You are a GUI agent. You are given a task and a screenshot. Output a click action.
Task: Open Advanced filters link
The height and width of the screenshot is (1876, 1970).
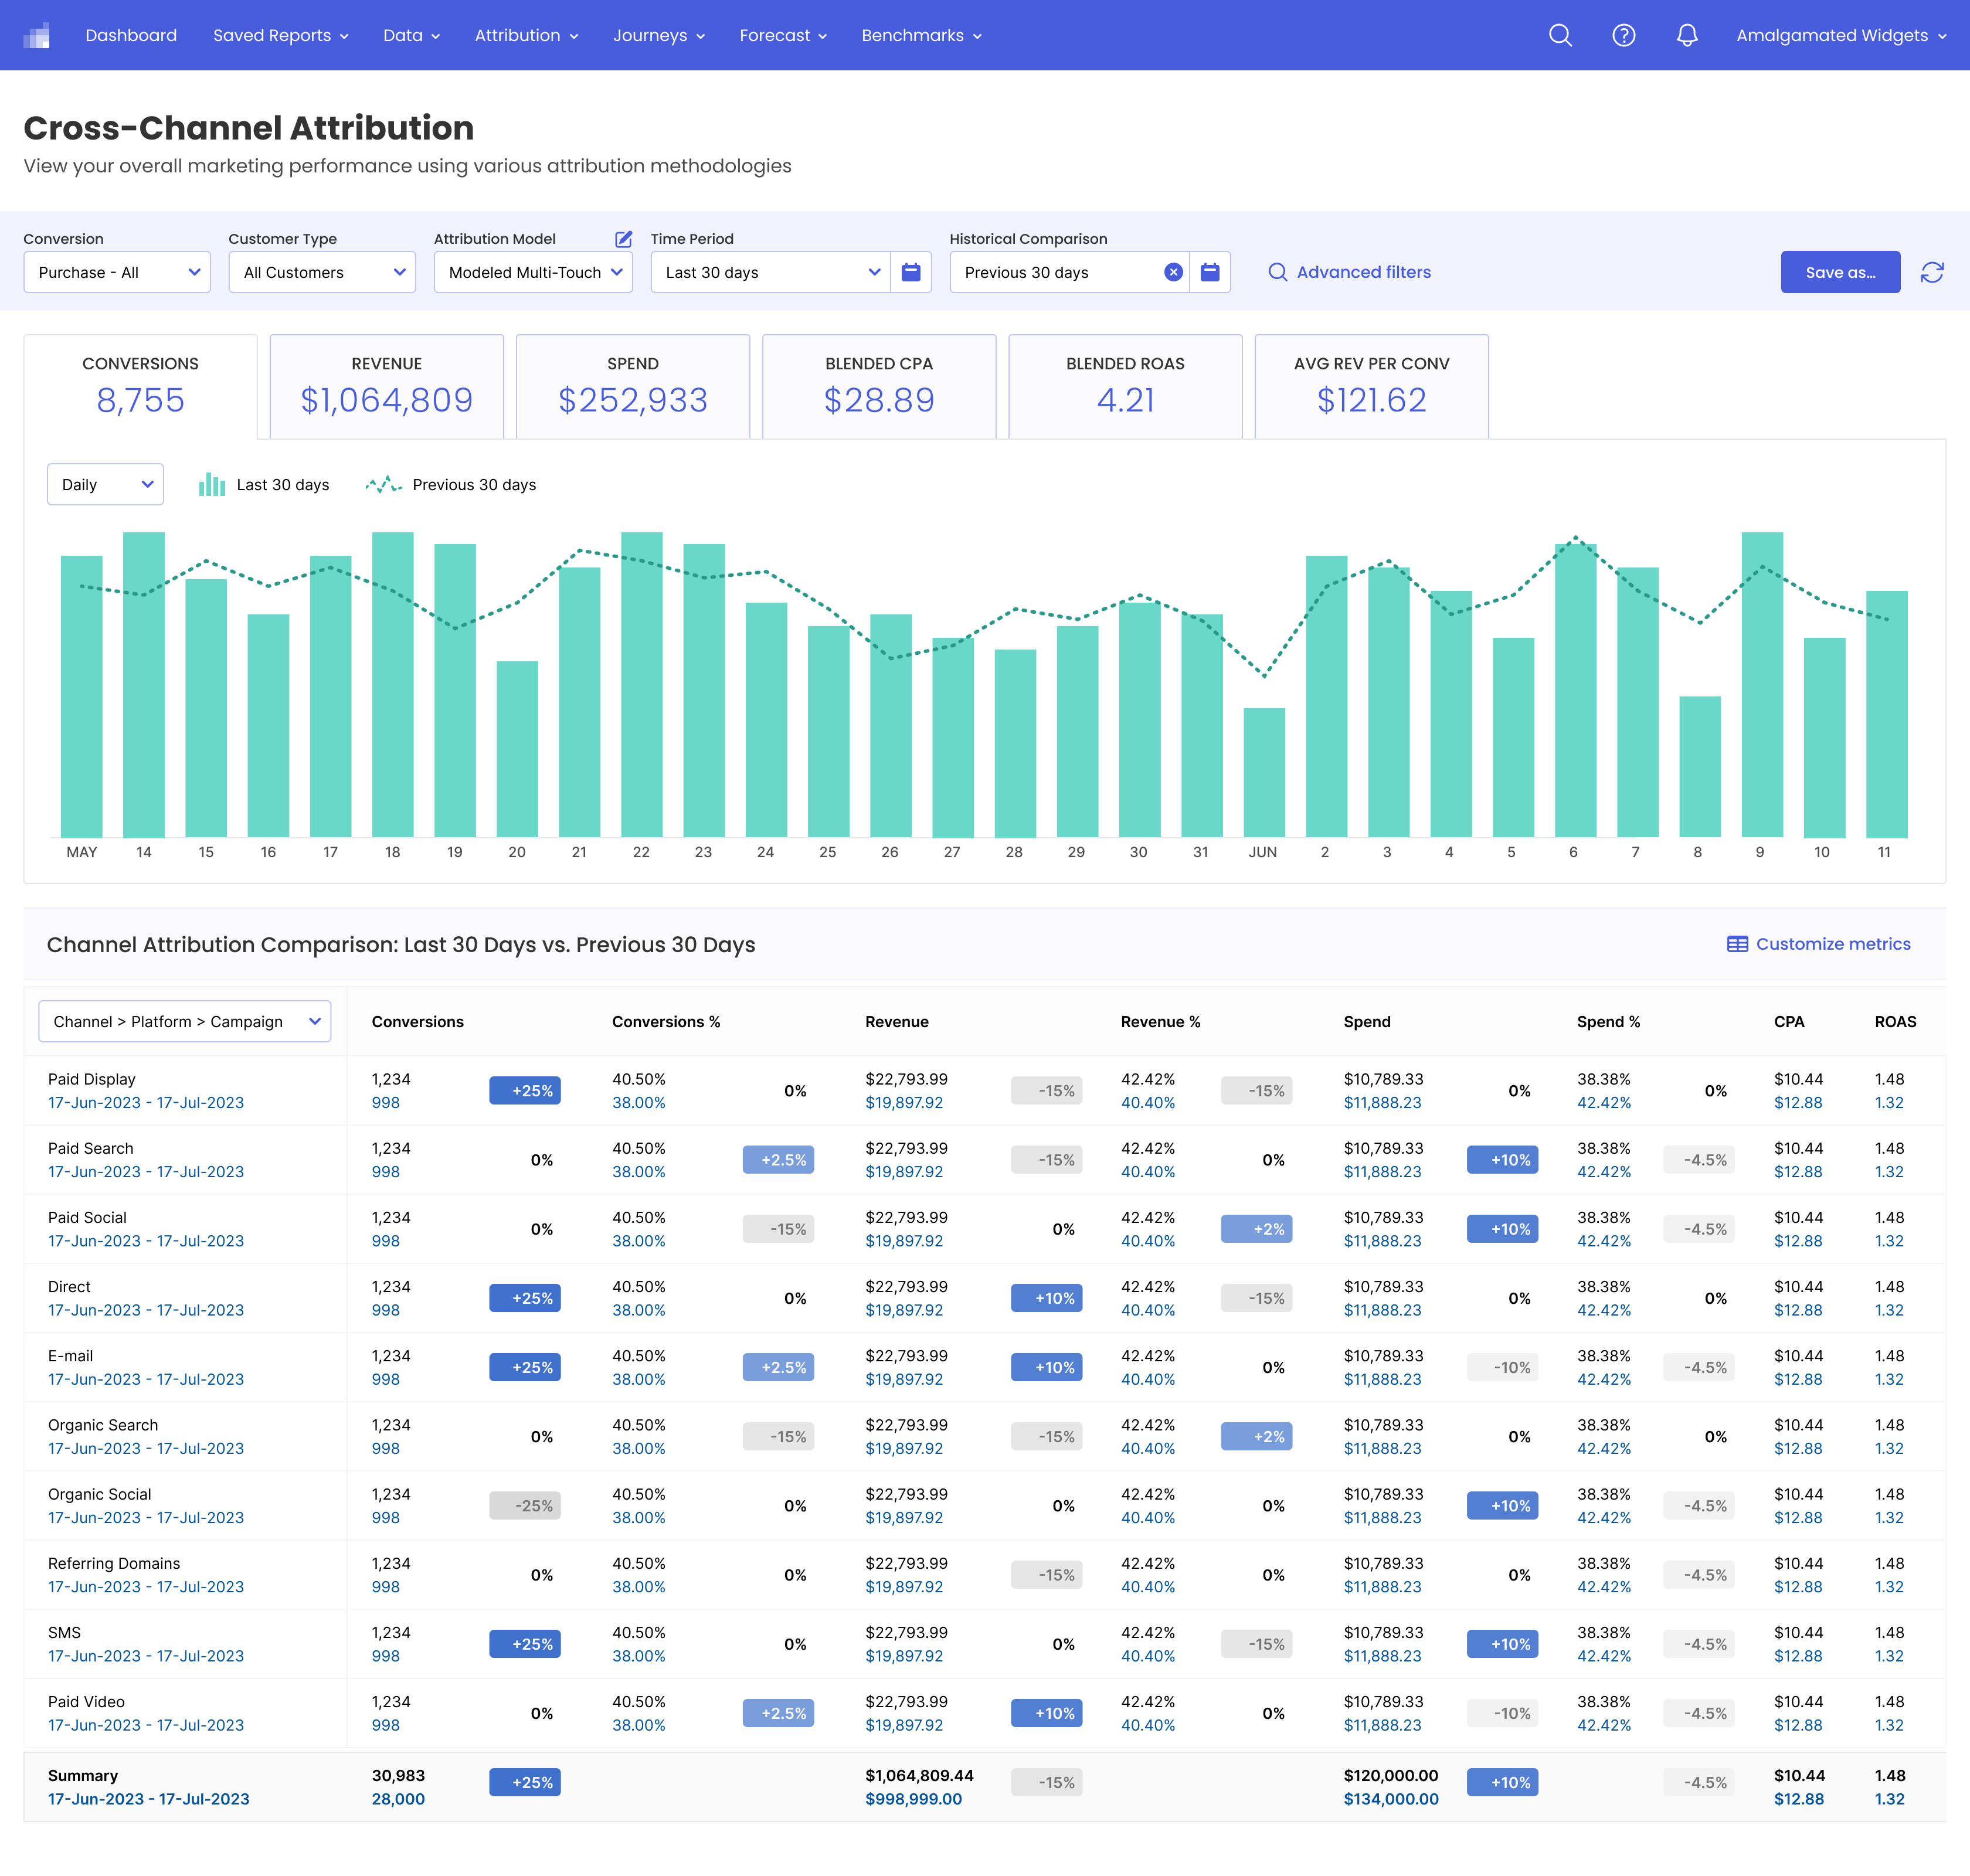click(1349, 272)
